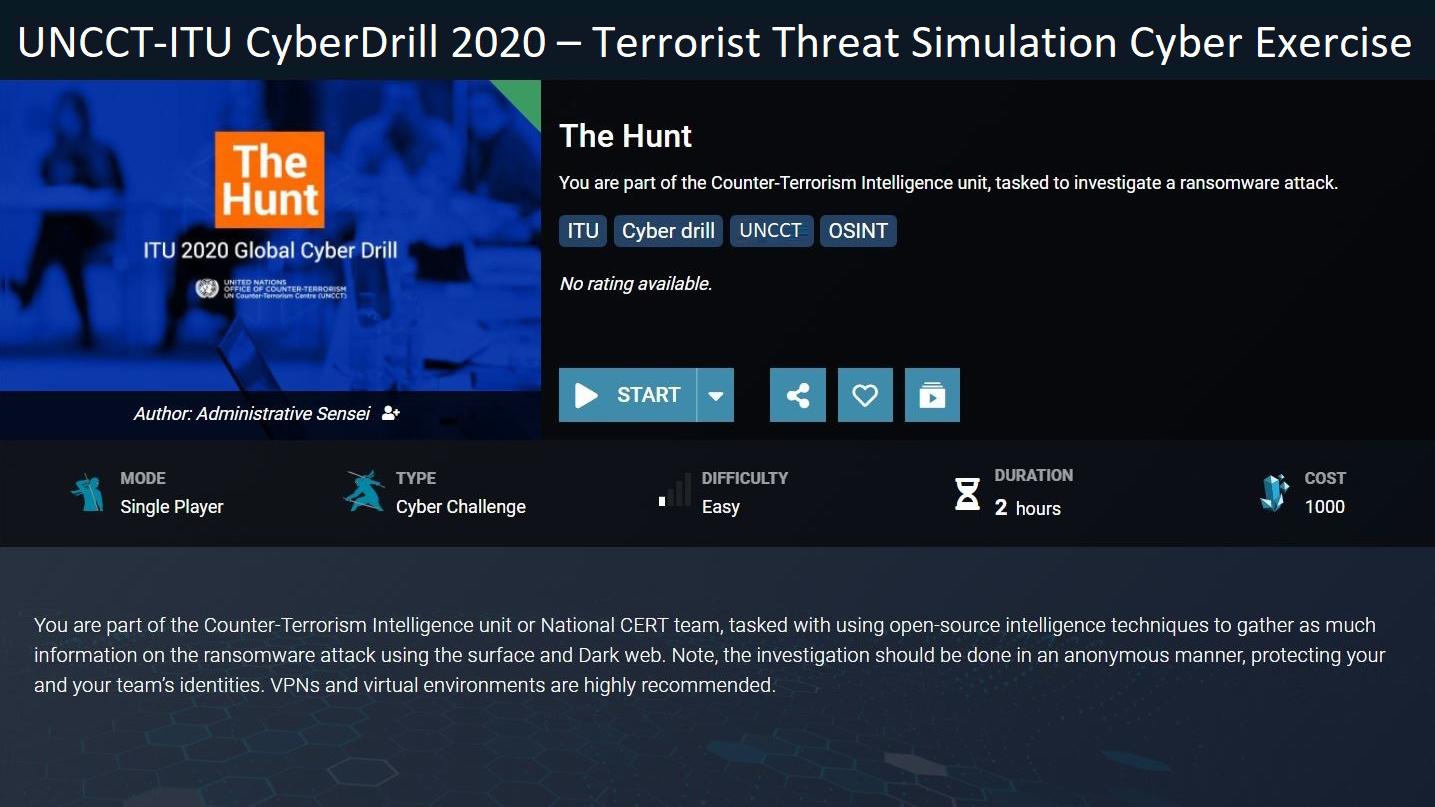
Task: Select the UNCCT tag
Action: (771, 231)
